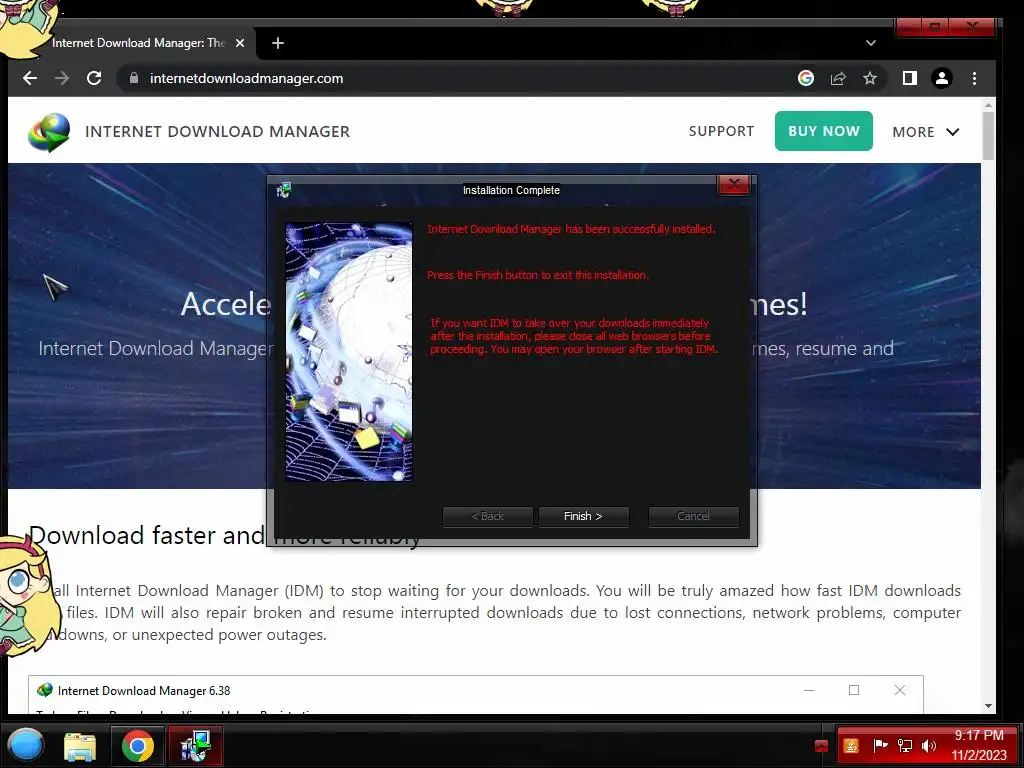Close the Internet Download Manager tab

(x=240, y=43)
